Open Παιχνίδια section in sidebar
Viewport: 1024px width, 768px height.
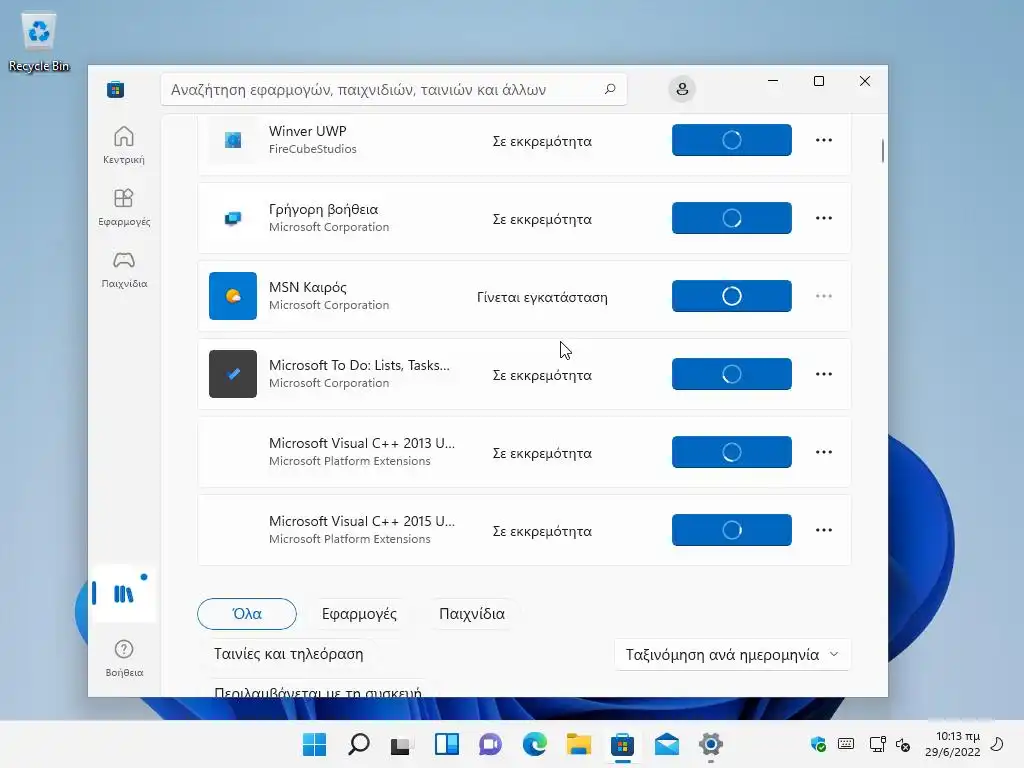click(x=123, y=269)
